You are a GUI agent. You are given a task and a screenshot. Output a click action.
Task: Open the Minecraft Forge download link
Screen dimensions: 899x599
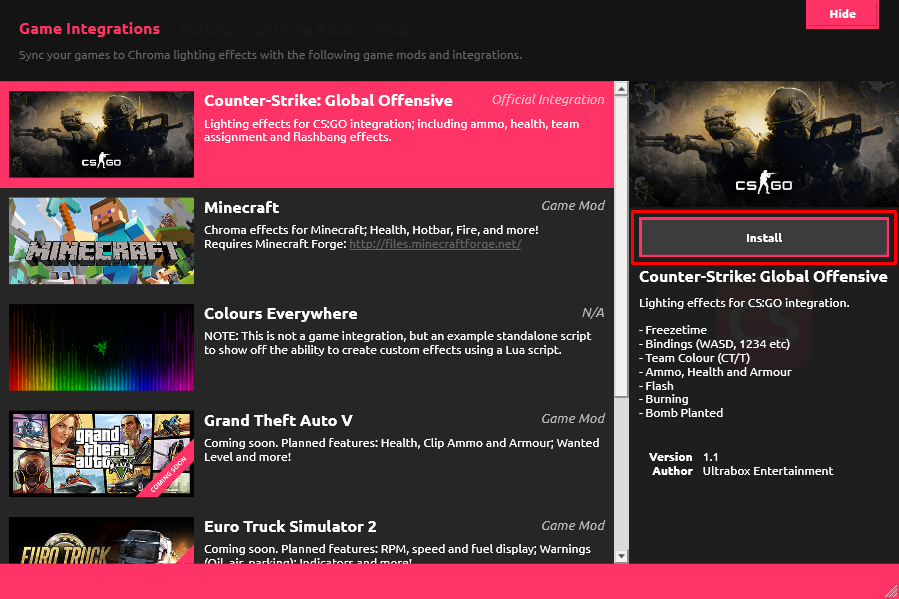[x=435, y=244]
